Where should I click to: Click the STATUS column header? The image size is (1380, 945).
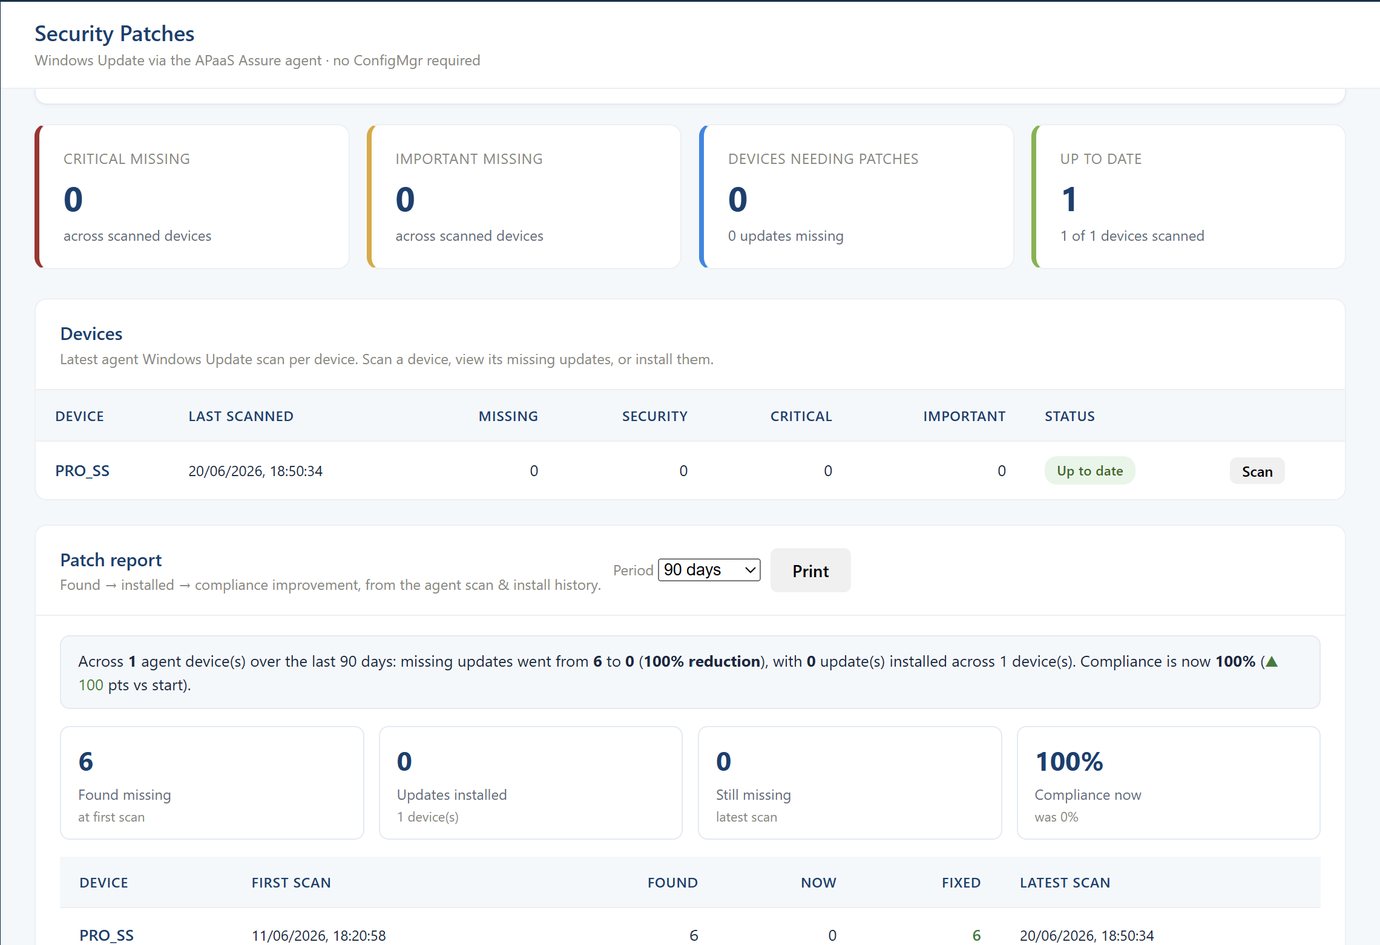1070,416
